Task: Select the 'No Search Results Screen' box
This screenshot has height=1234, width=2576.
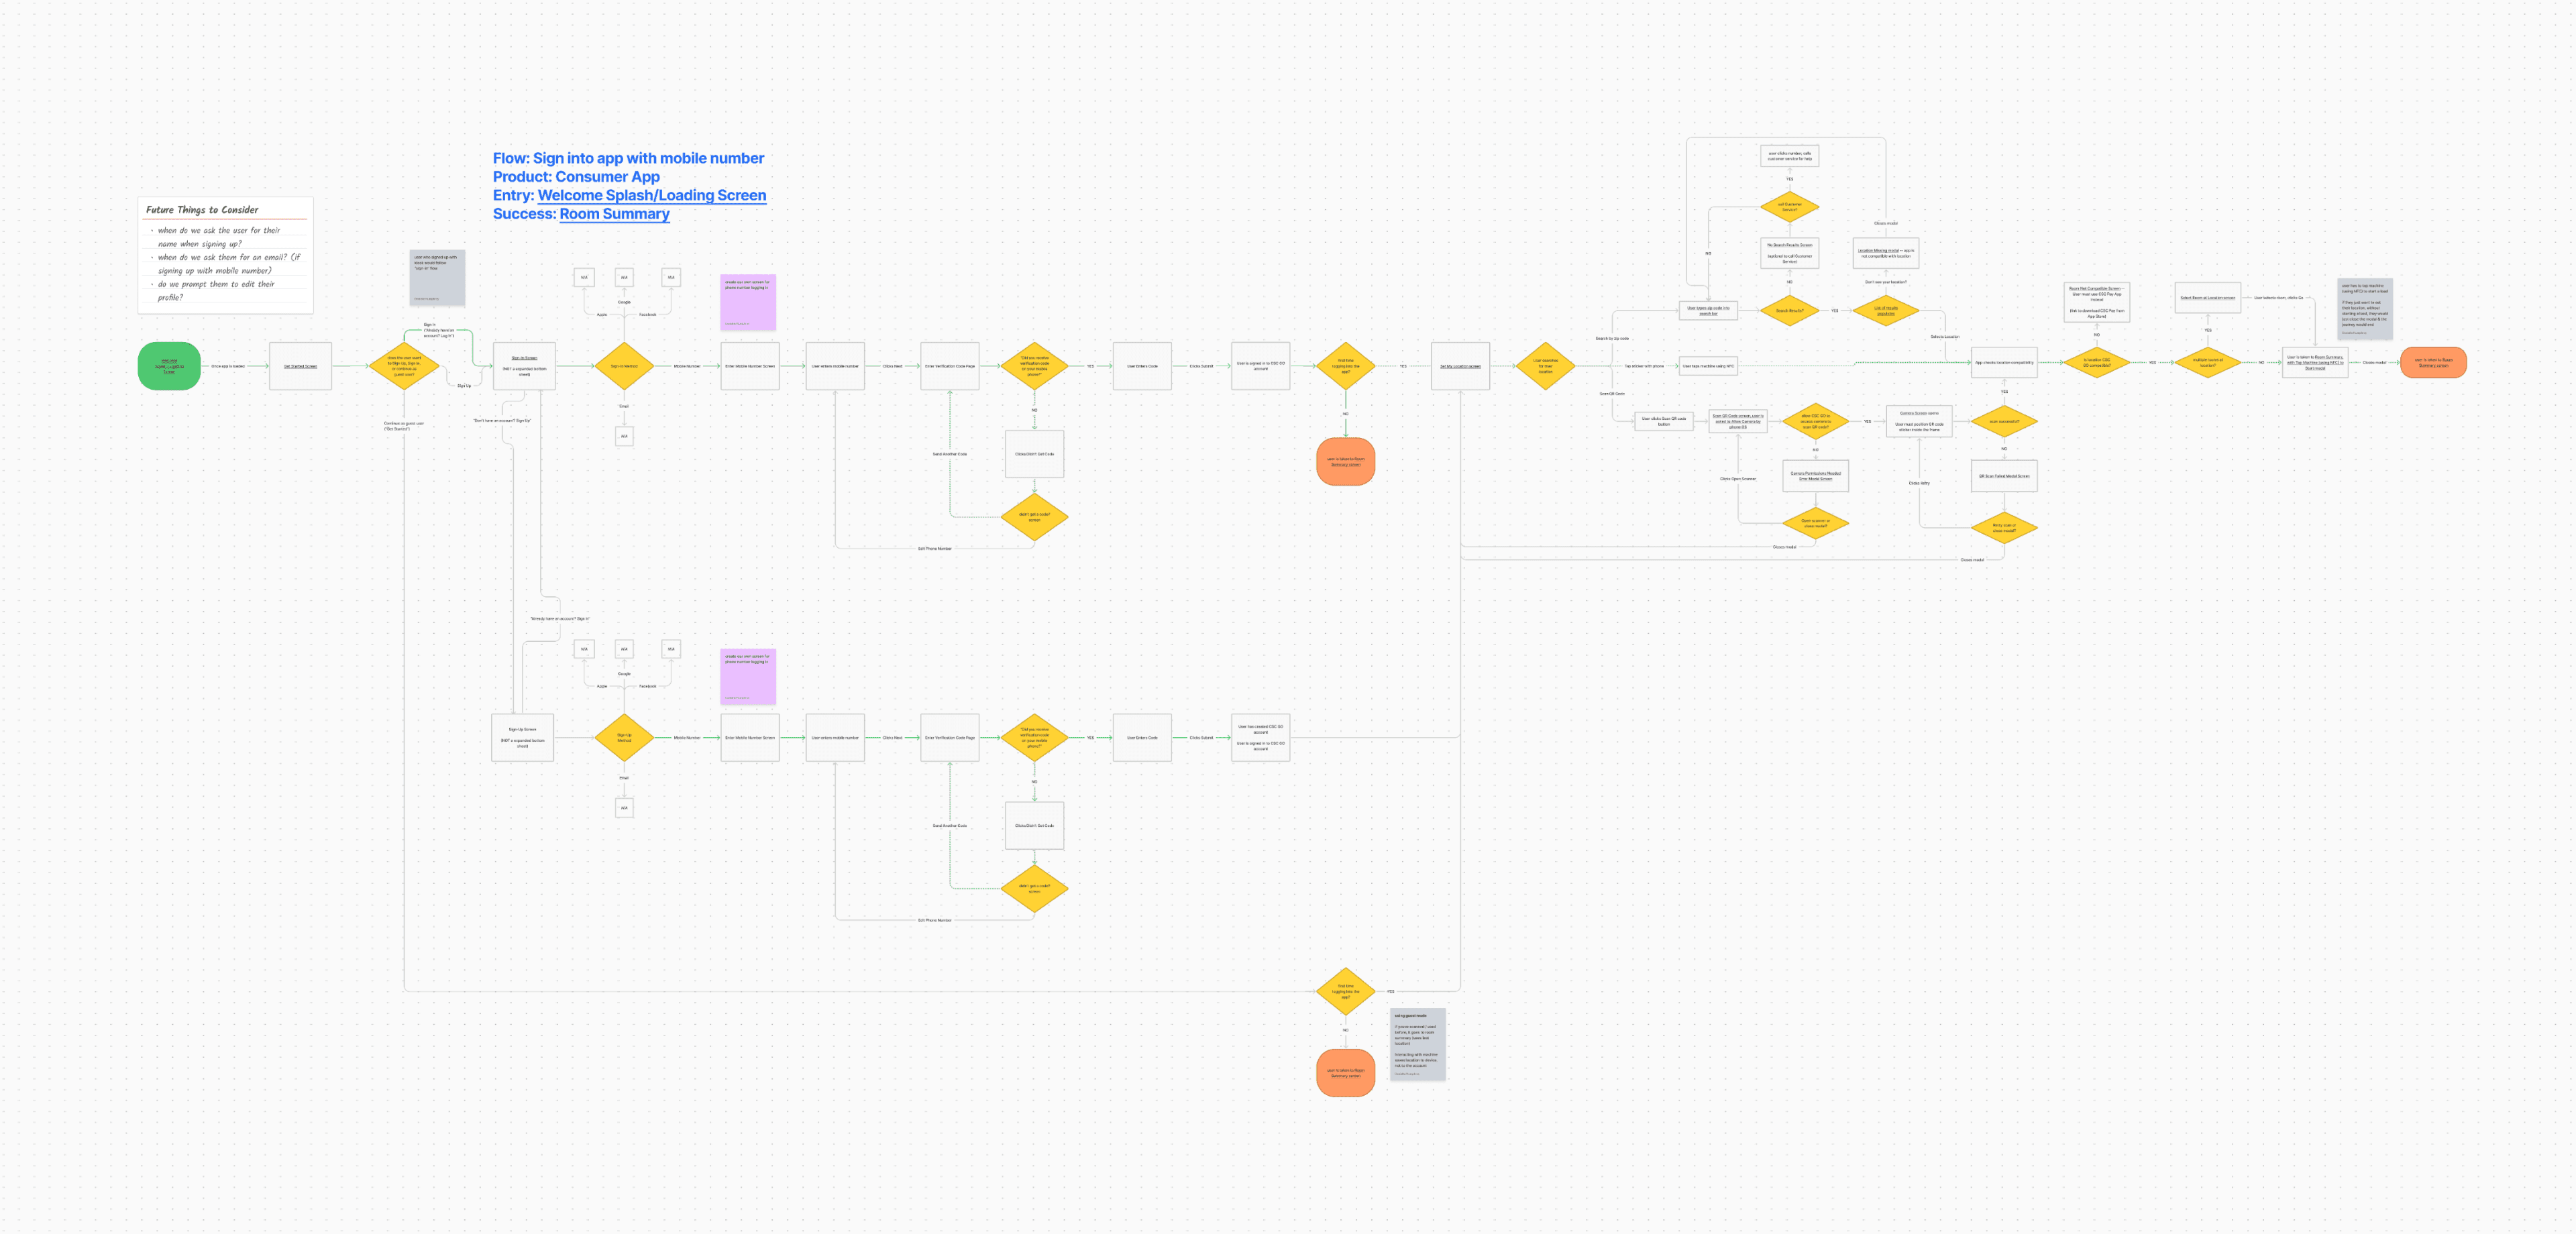Action: (x=1789, y=253)
